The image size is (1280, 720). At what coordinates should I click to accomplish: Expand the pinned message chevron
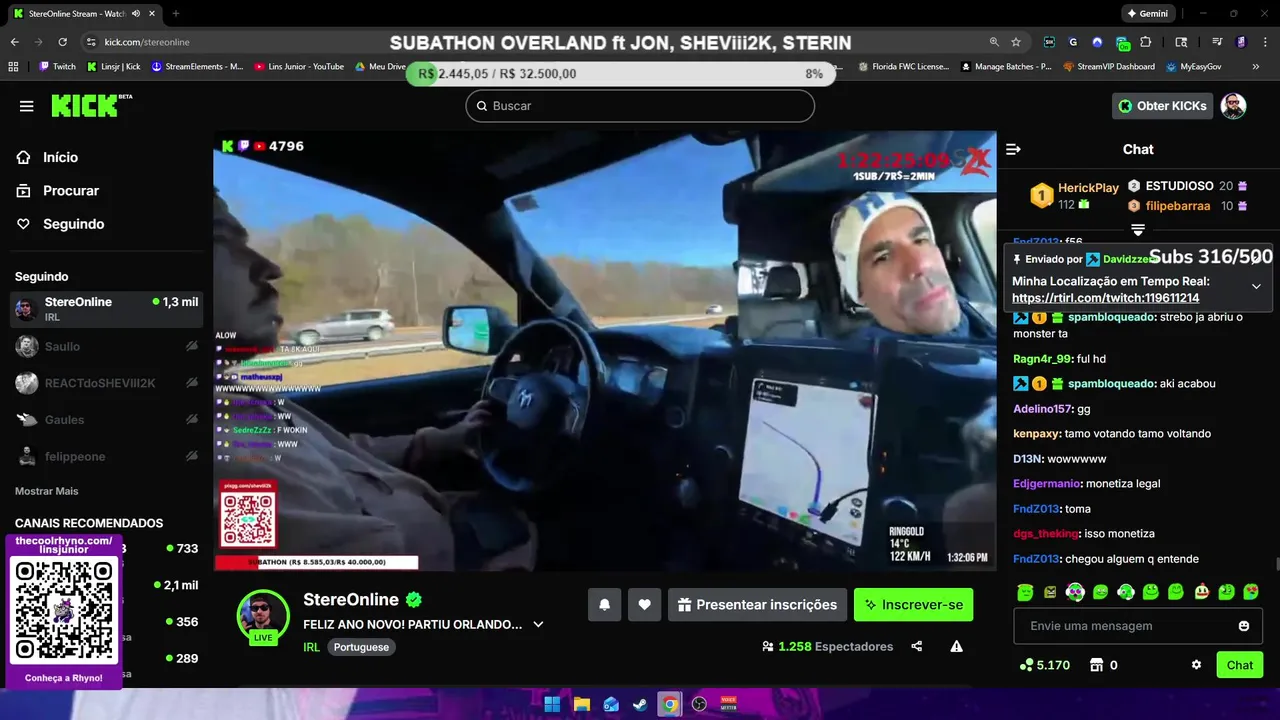pos(1256,286)
